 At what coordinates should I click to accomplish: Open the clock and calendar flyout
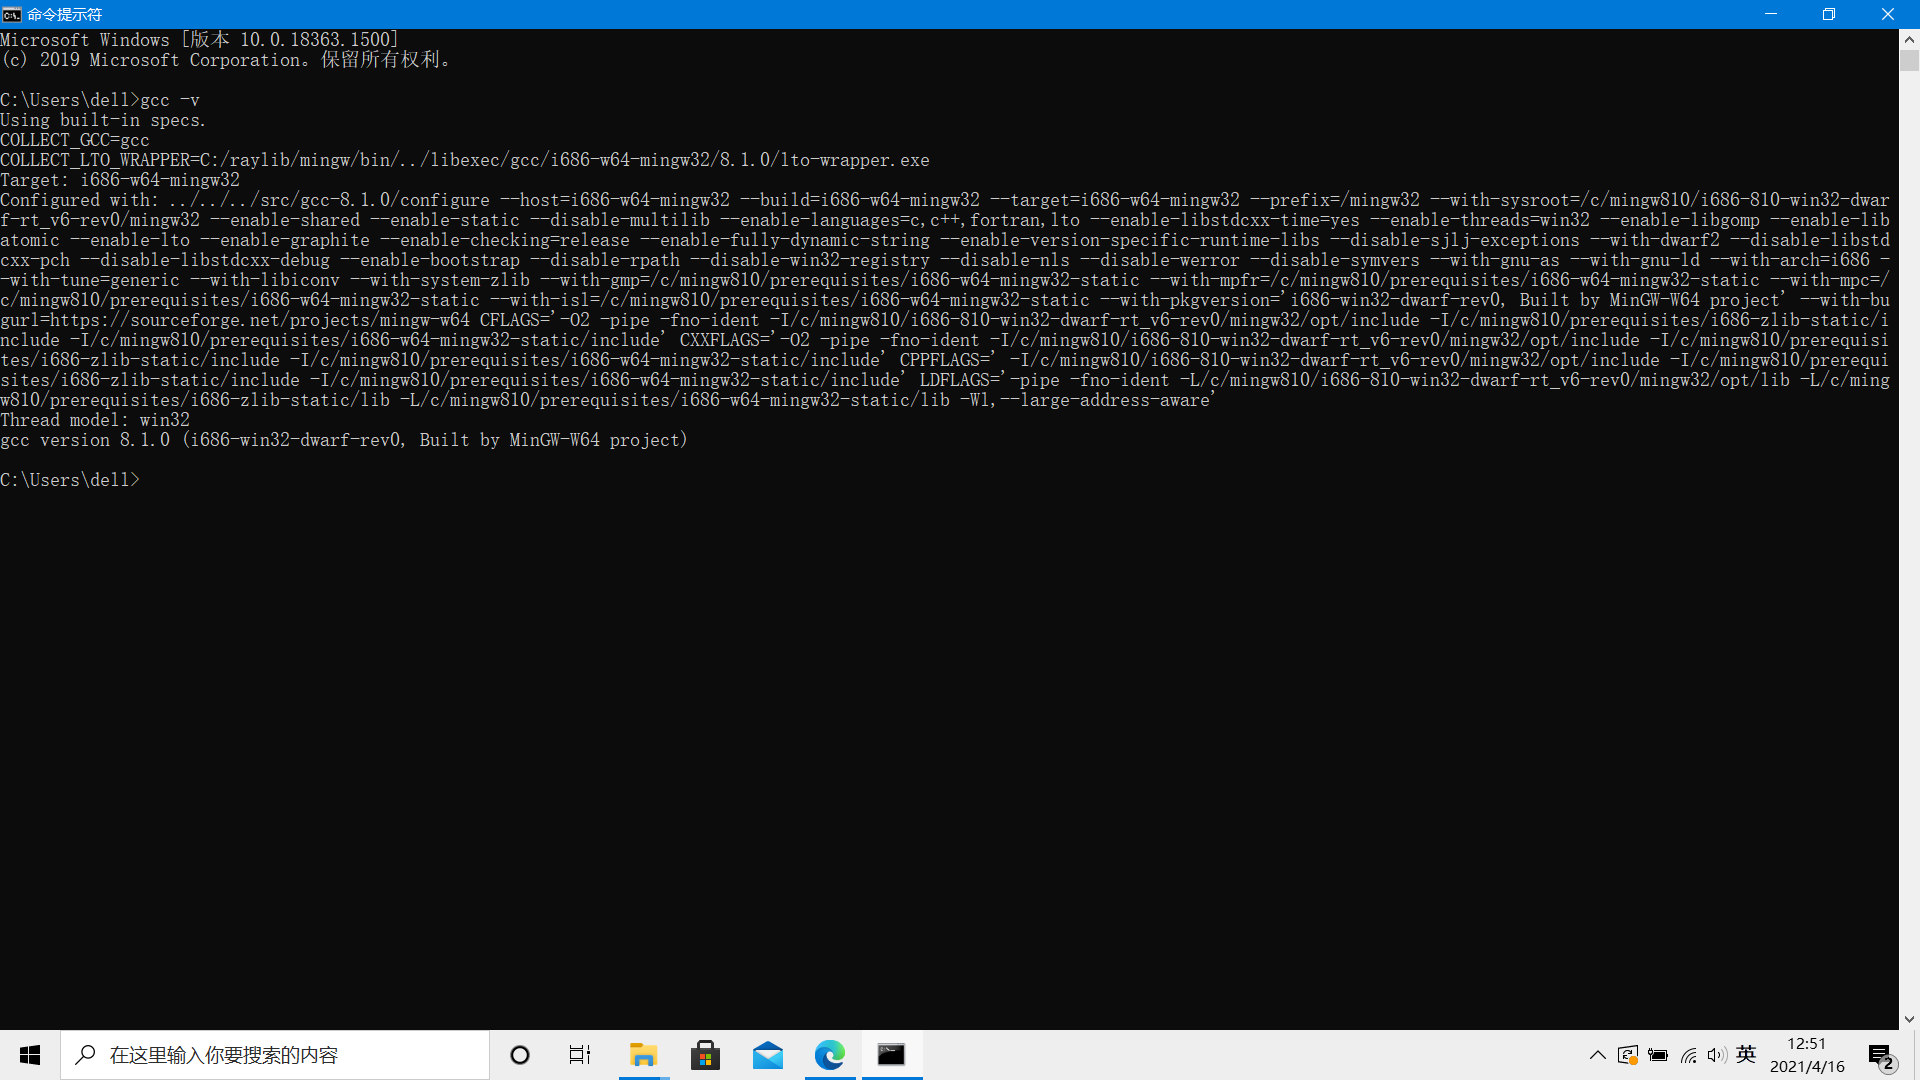[x=1807, y=1055]
